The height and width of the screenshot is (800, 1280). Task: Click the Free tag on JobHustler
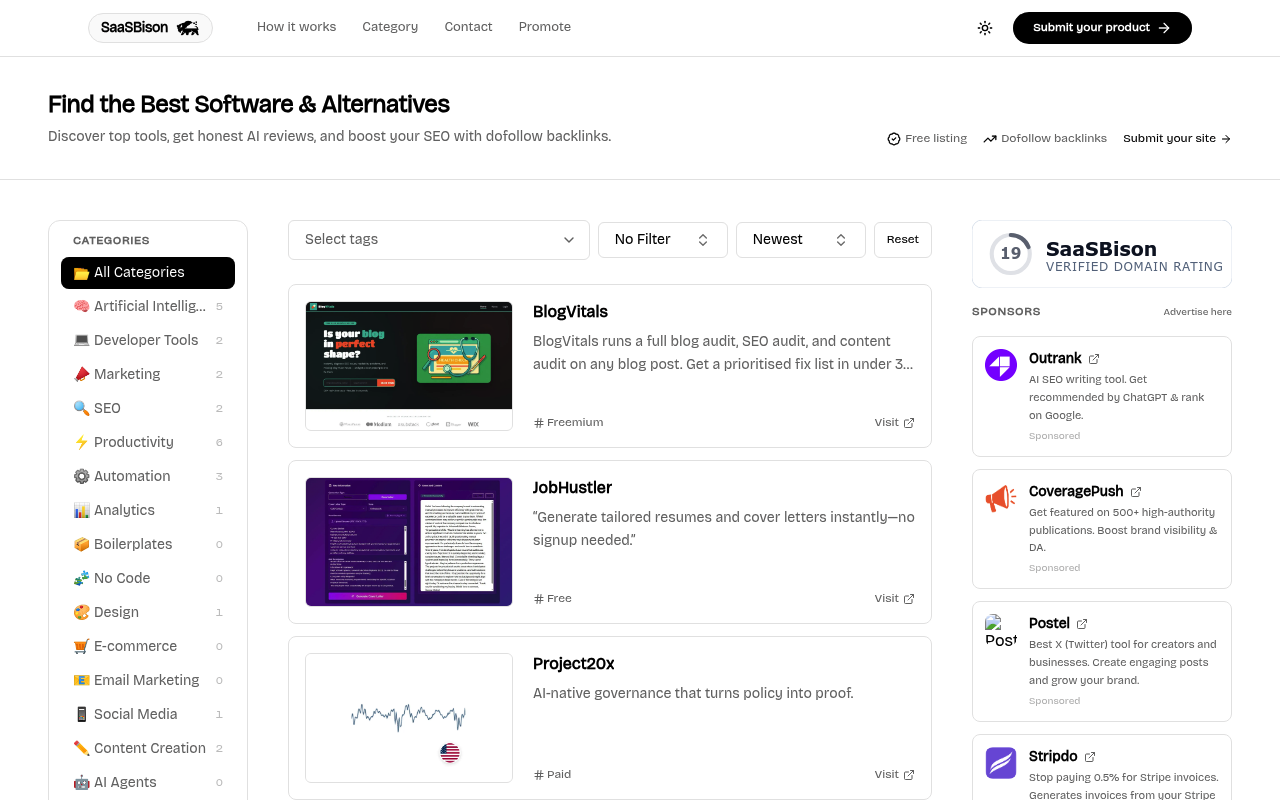click(x=553, y=599)
